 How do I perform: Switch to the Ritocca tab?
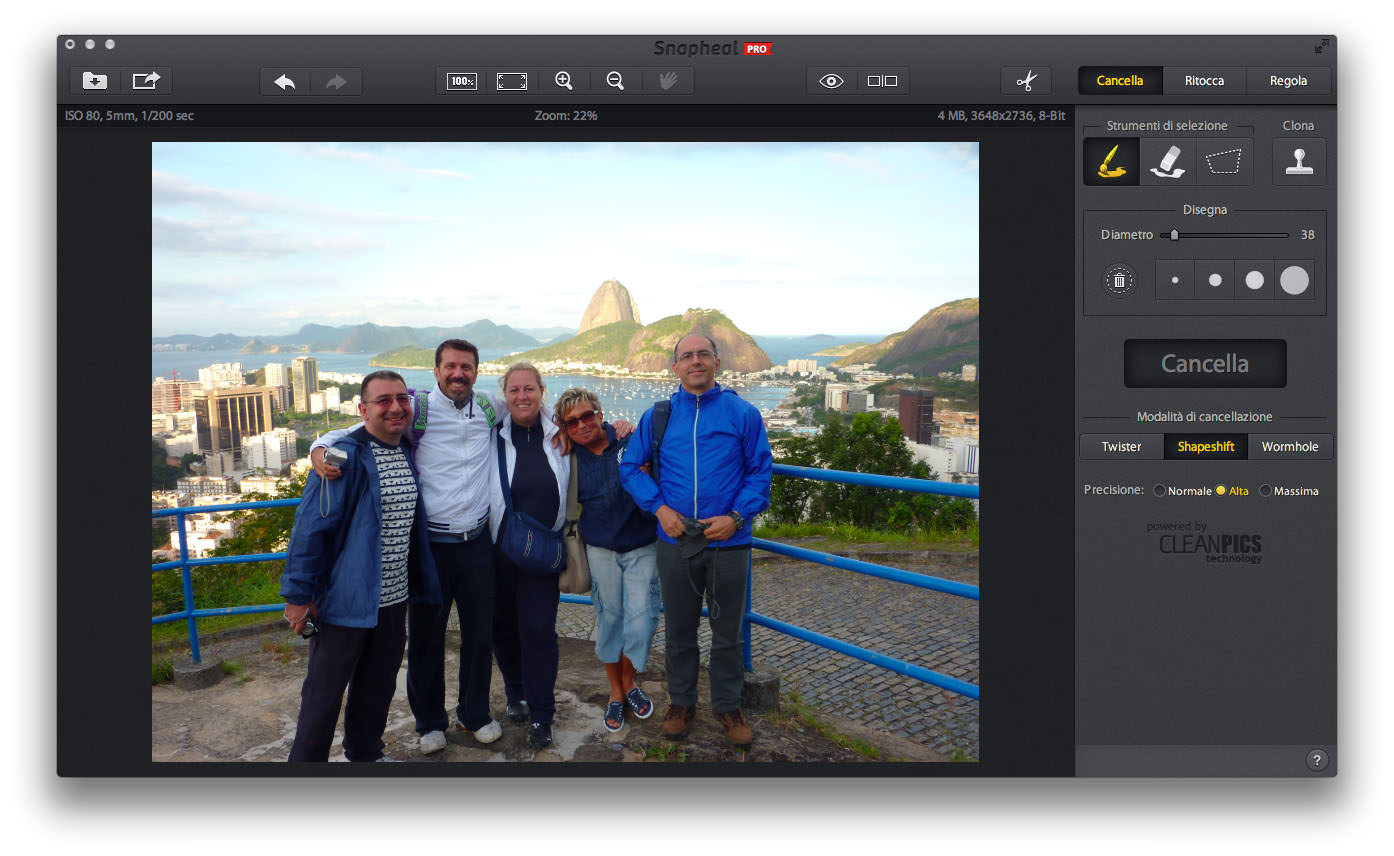1205,81
